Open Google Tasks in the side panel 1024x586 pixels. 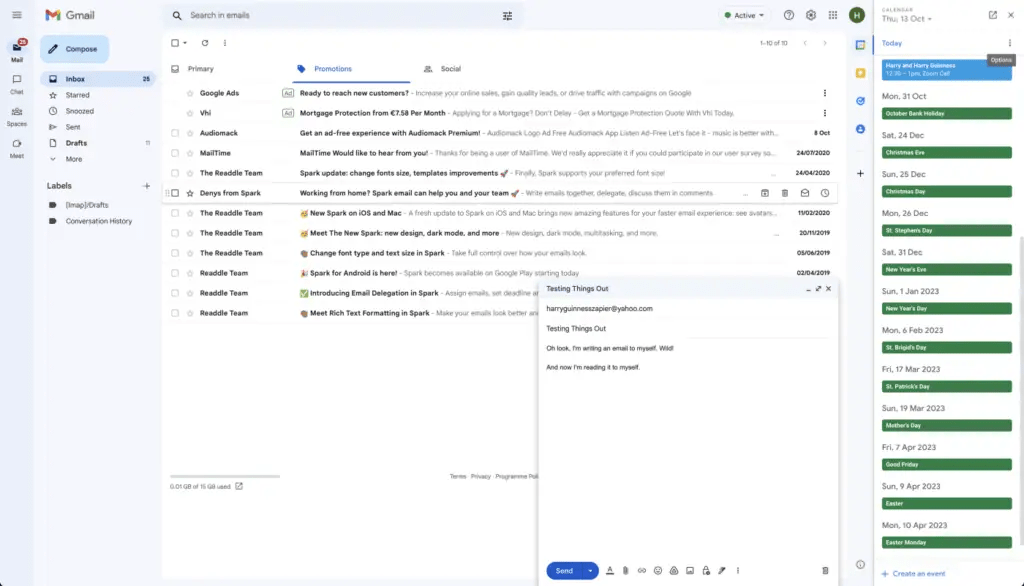click(860, 100)
